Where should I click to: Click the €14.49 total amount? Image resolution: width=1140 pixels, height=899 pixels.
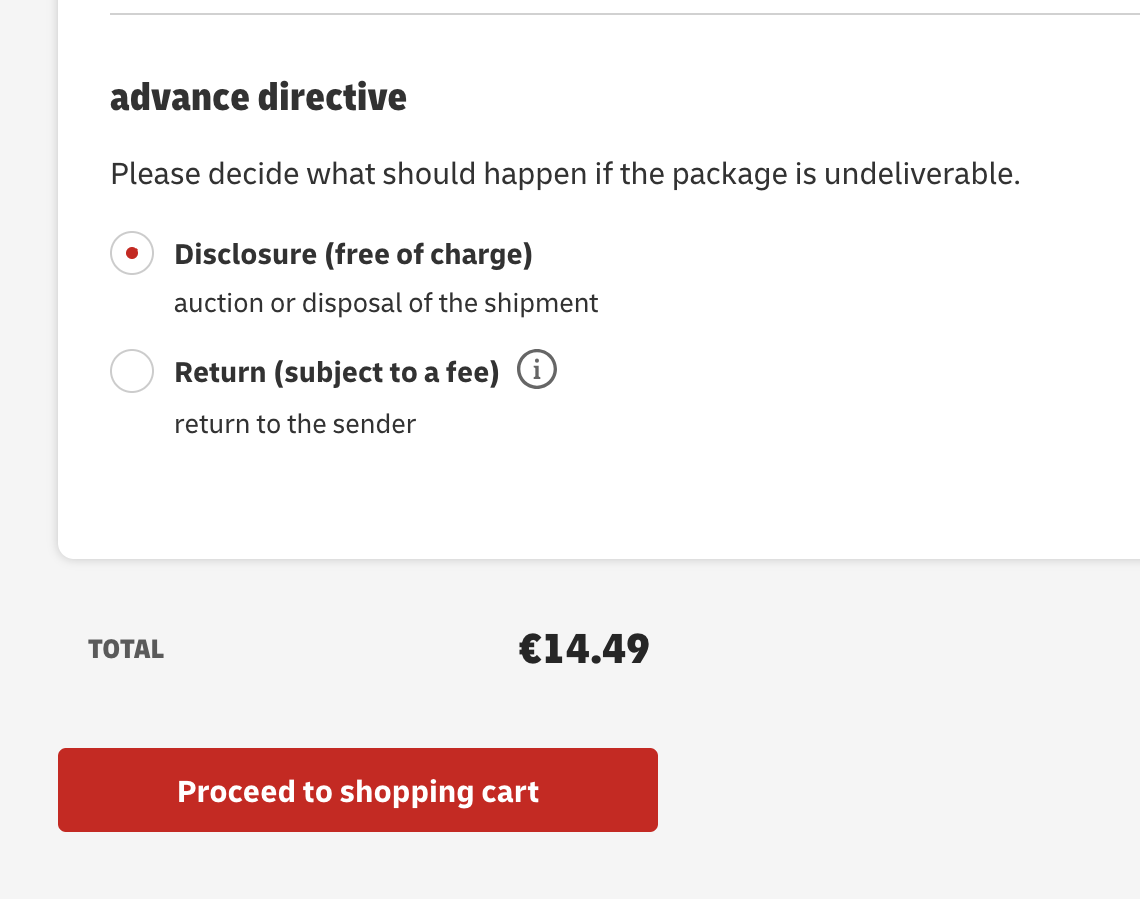coord(584,649)
